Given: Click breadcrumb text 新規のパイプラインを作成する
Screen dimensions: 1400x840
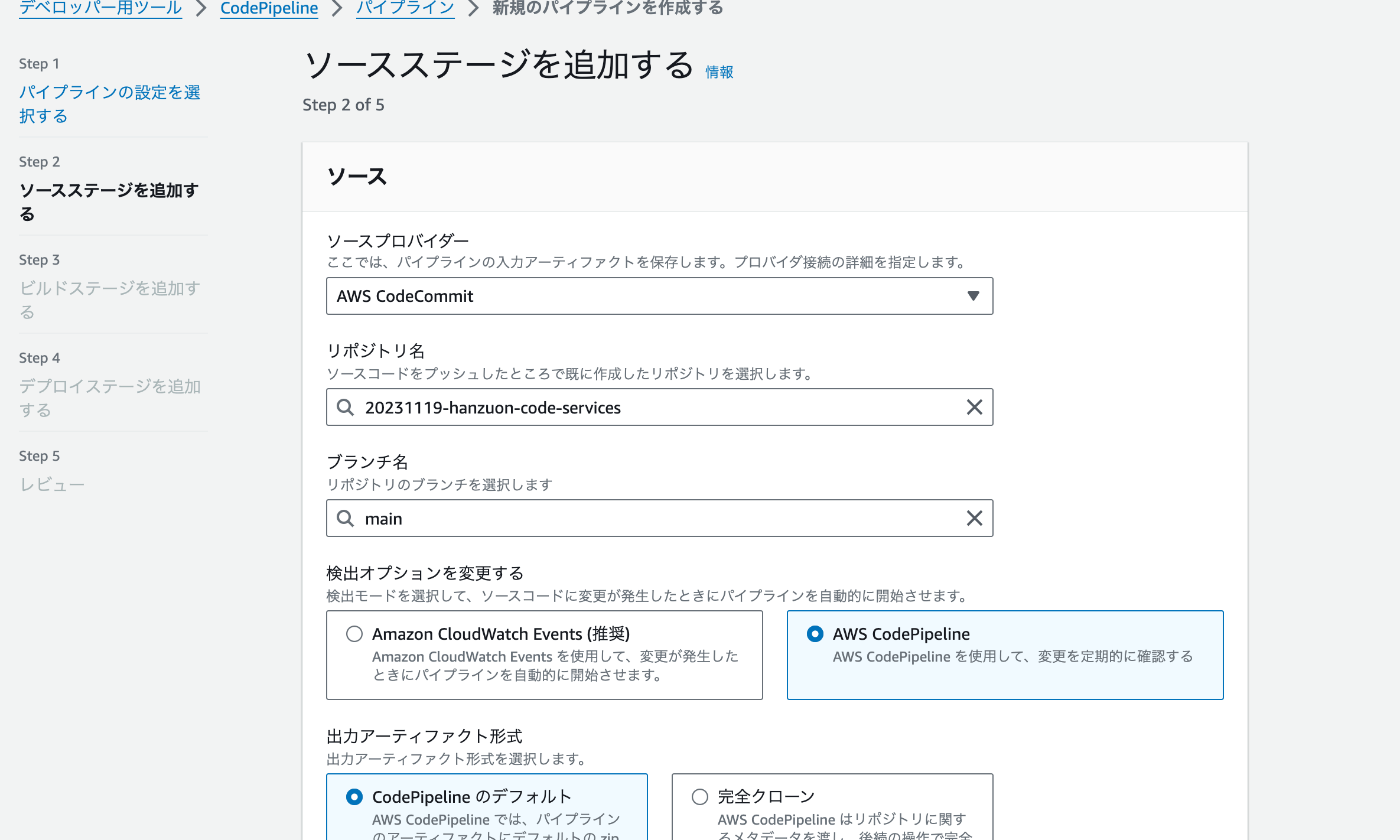Looking at the screenshot, I should (608, 8).
